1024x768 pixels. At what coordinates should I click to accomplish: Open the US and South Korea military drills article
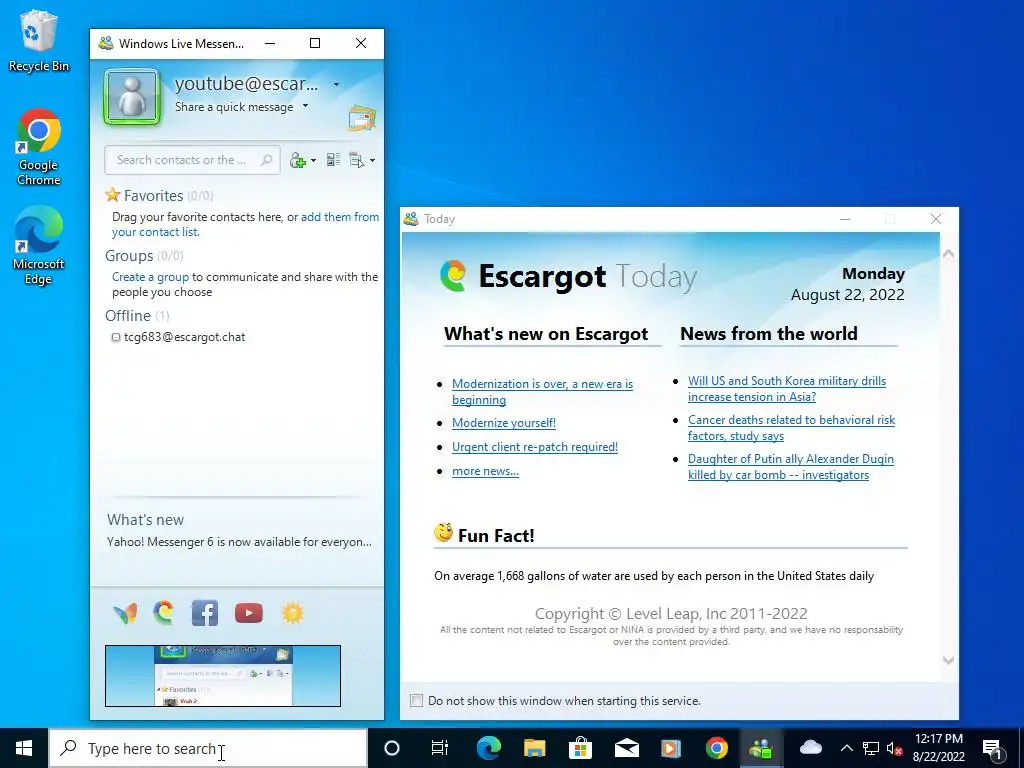(787, 389)
